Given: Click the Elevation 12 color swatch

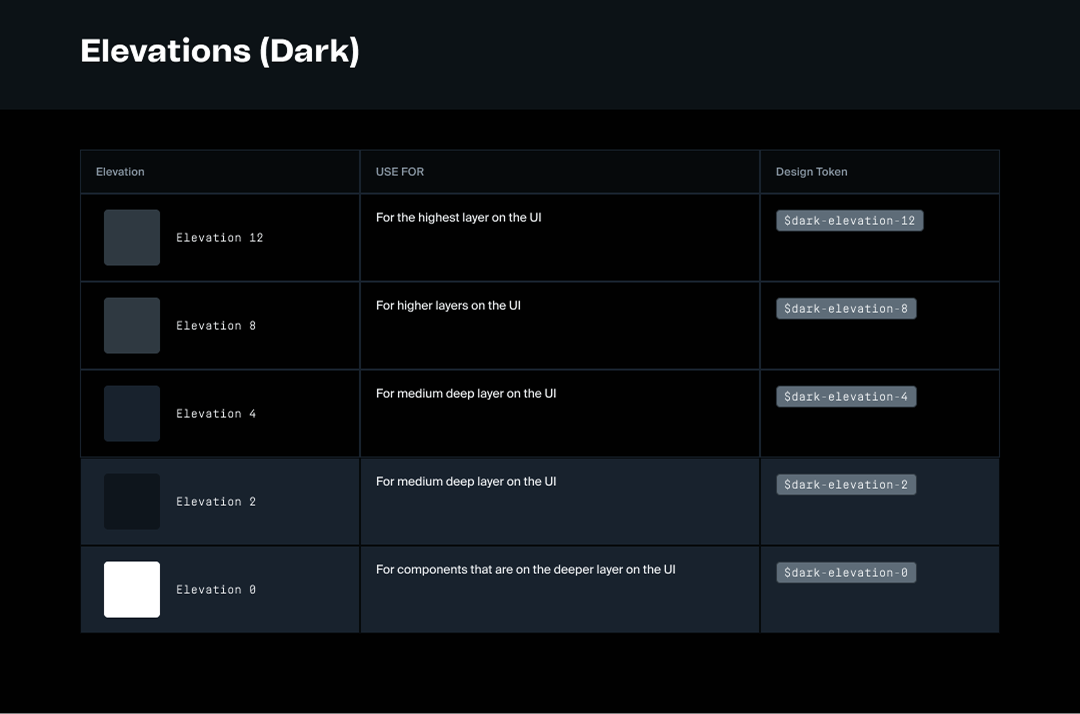Looking at the screenshot, I should point(132,238).
